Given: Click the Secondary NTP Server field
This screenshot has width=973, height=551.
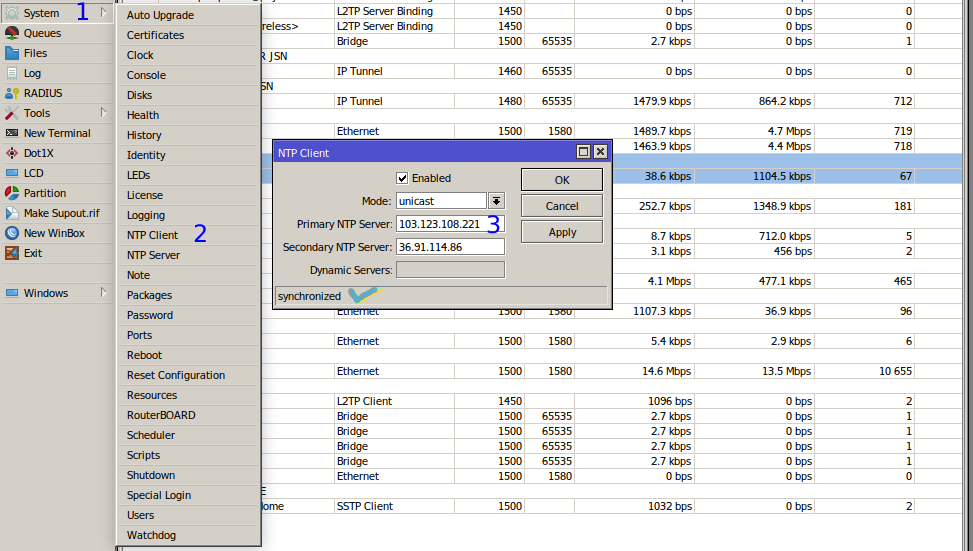Looking at the screenshot, I should tap(451, 247).
